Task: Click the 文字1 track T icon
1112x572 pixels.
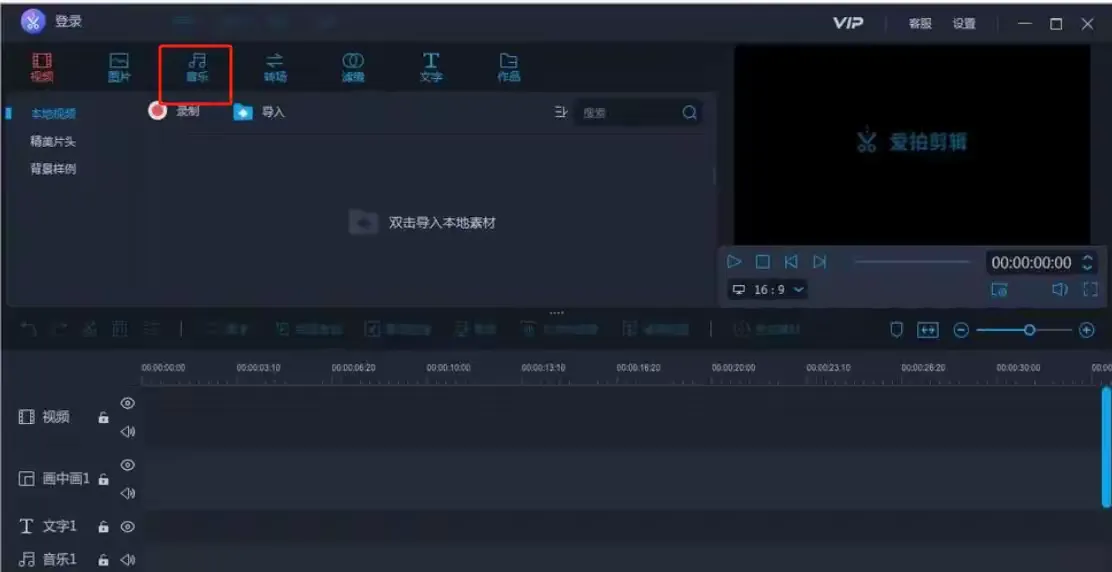Action: [26, 527]
